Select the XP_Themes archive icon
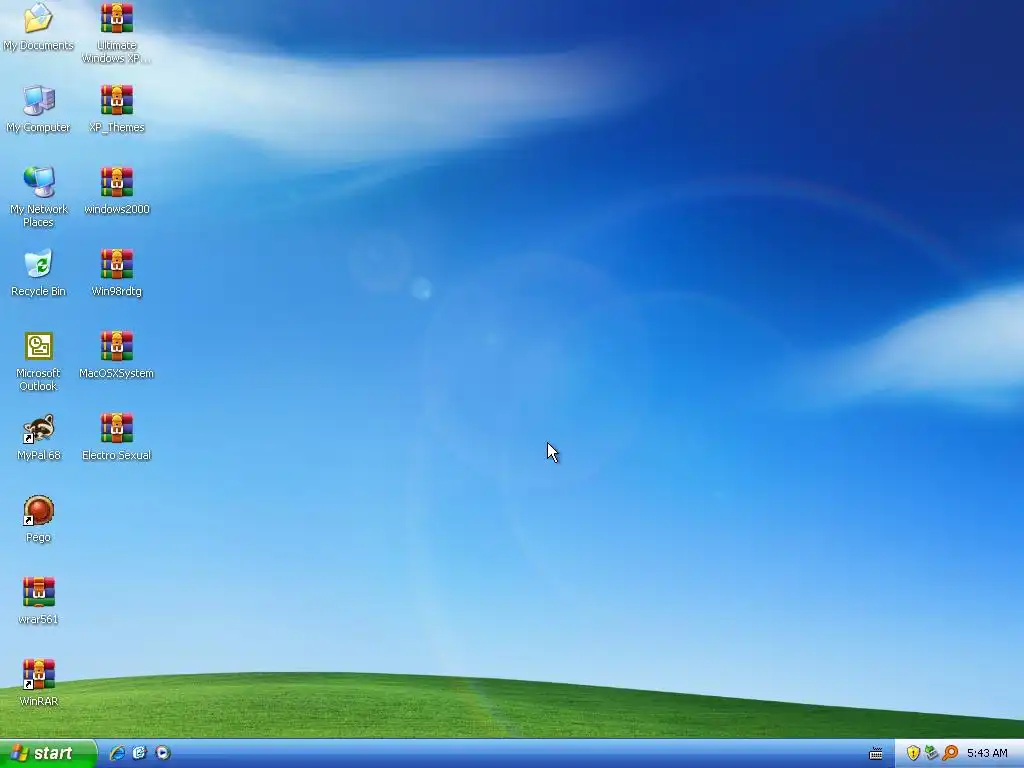The width and height of the screenshot is (1024, 768). point(117,109)
